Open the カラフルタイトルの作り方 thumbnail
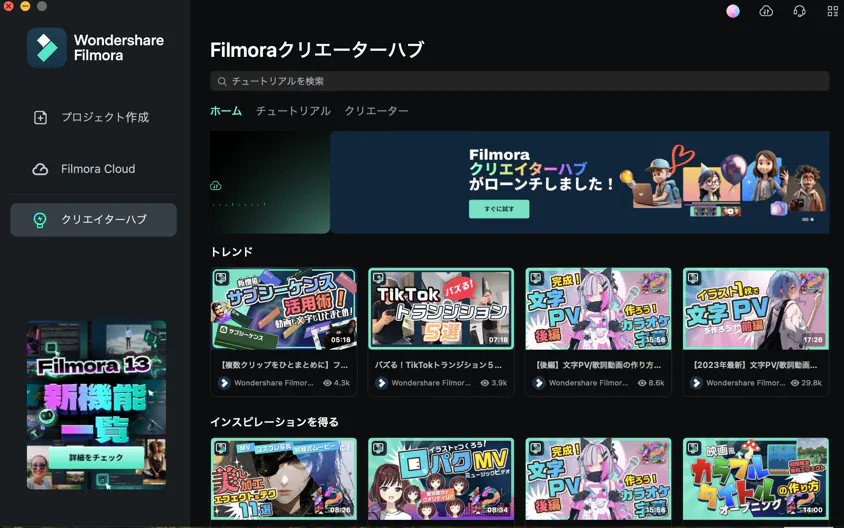Image resolution: width=844 pixels, height=528 pixels. click(756, 478)
